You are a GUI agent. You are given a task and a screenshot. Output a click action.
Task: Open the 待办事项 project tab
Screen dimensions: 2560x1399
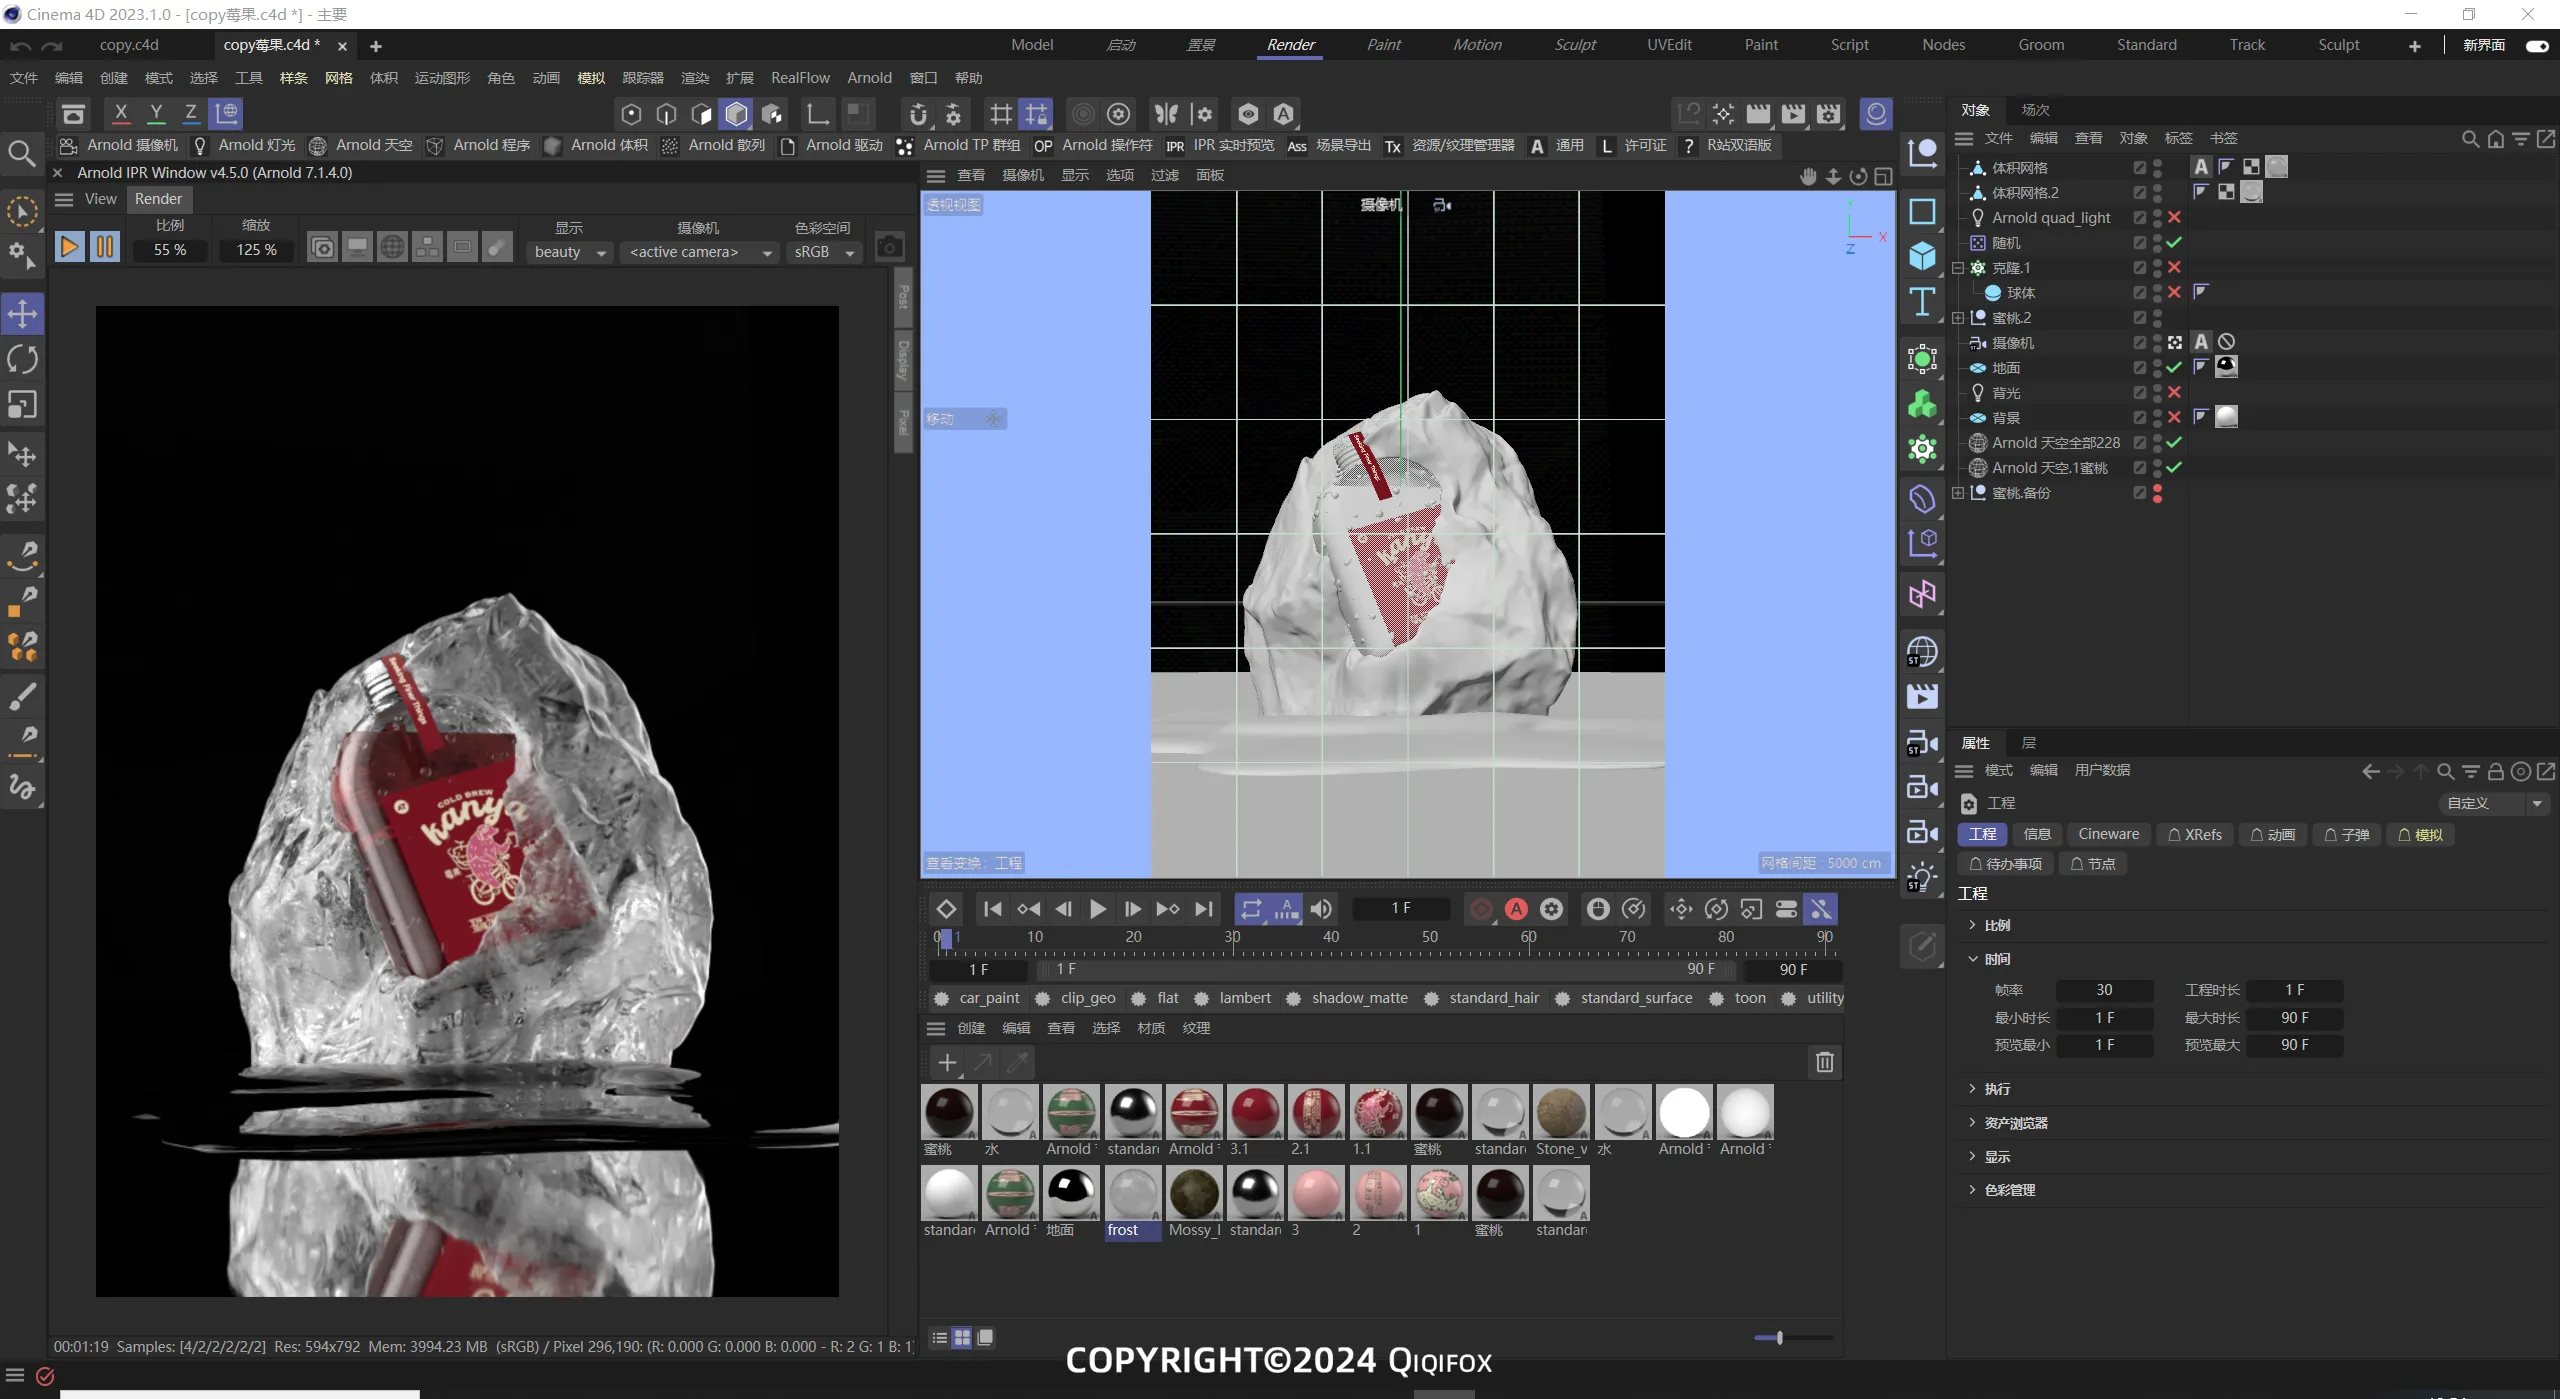[2005, 864]
